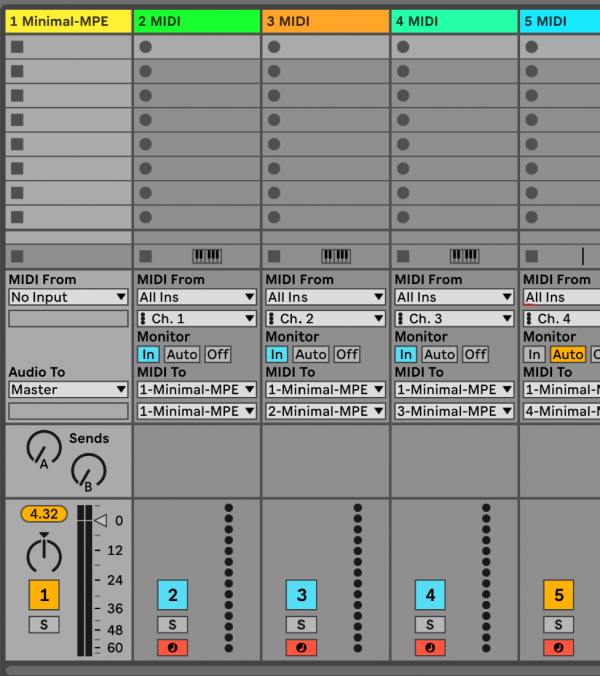Stop clips on track 2 MIDI
Viewport: 600px width, 676px height.
146,256
